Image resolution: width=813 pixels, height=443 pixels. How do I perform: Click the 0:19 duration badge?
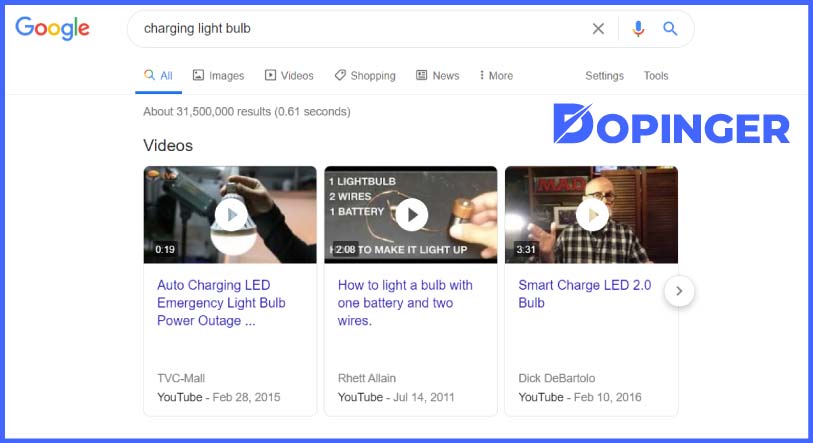click(165, 250)
